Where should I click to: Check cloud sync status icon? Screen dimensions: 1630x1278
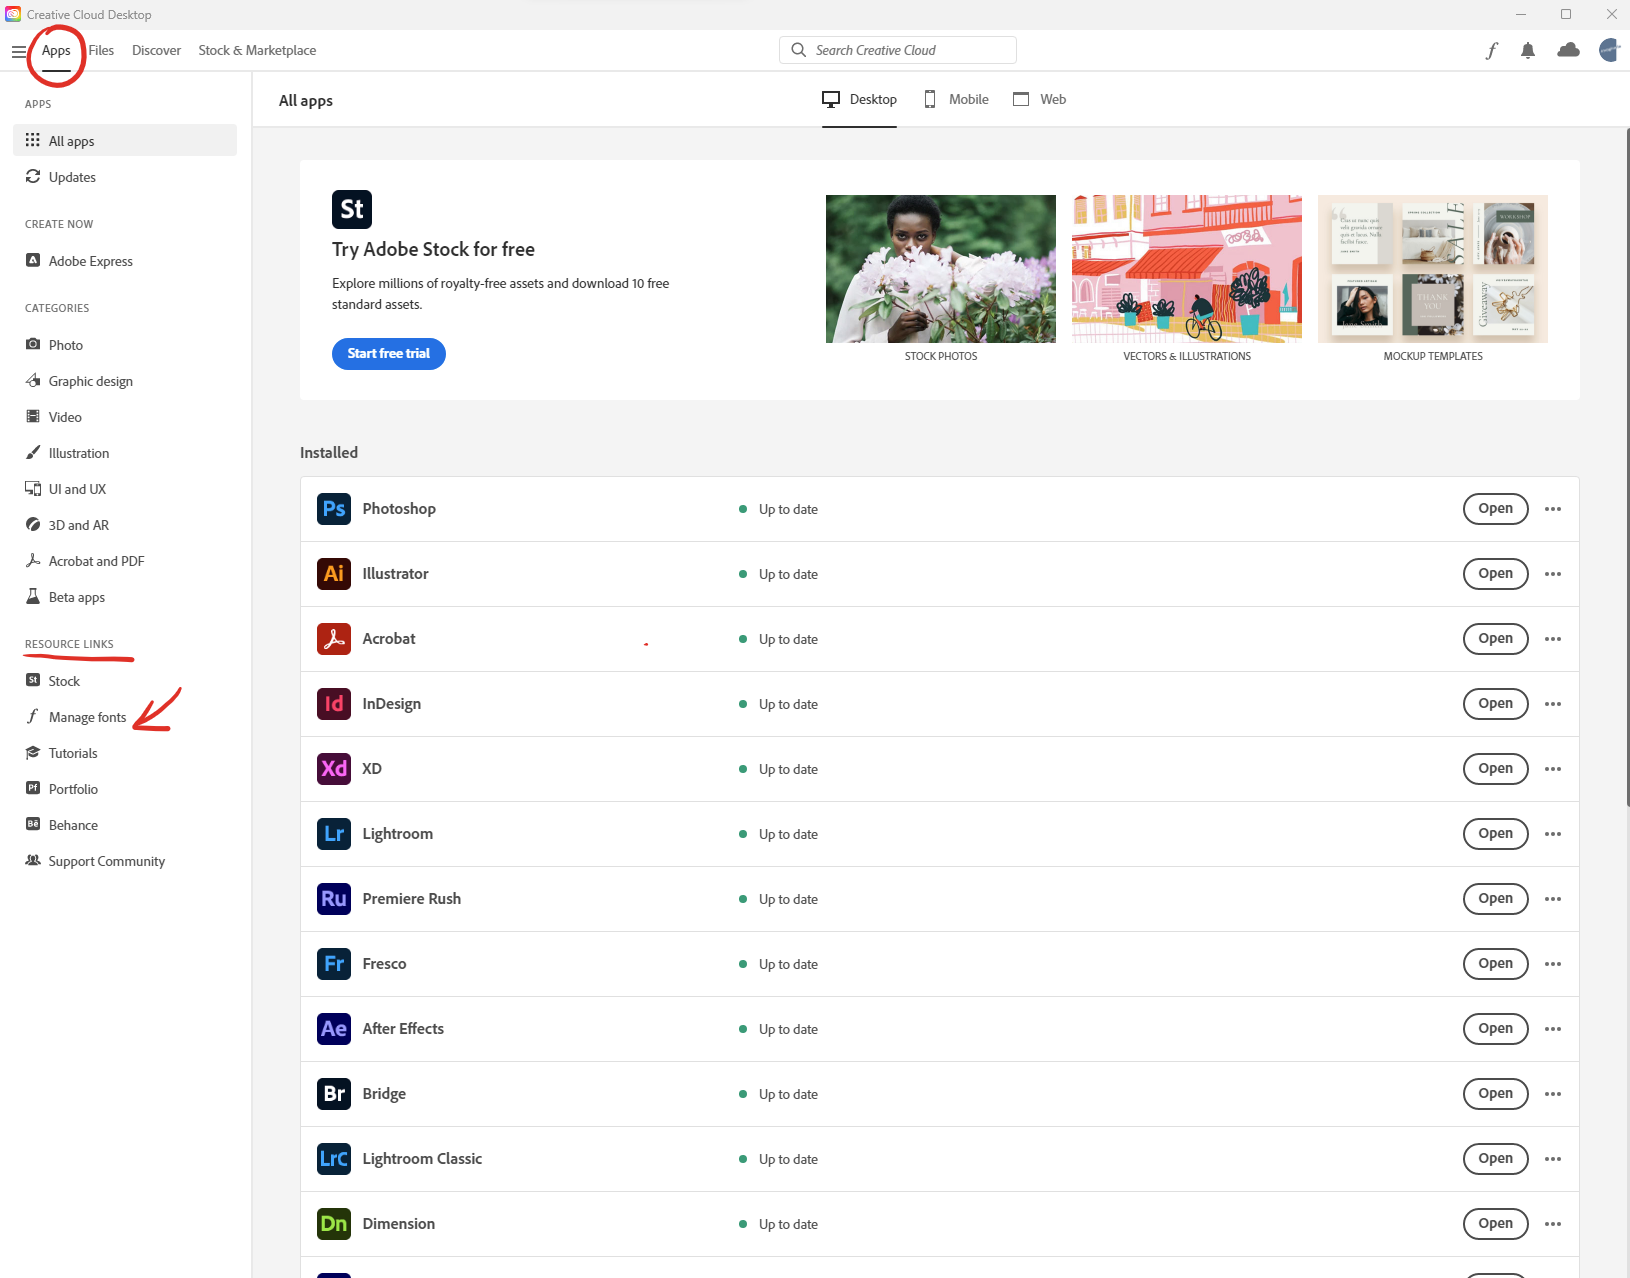pos(1569,50)
